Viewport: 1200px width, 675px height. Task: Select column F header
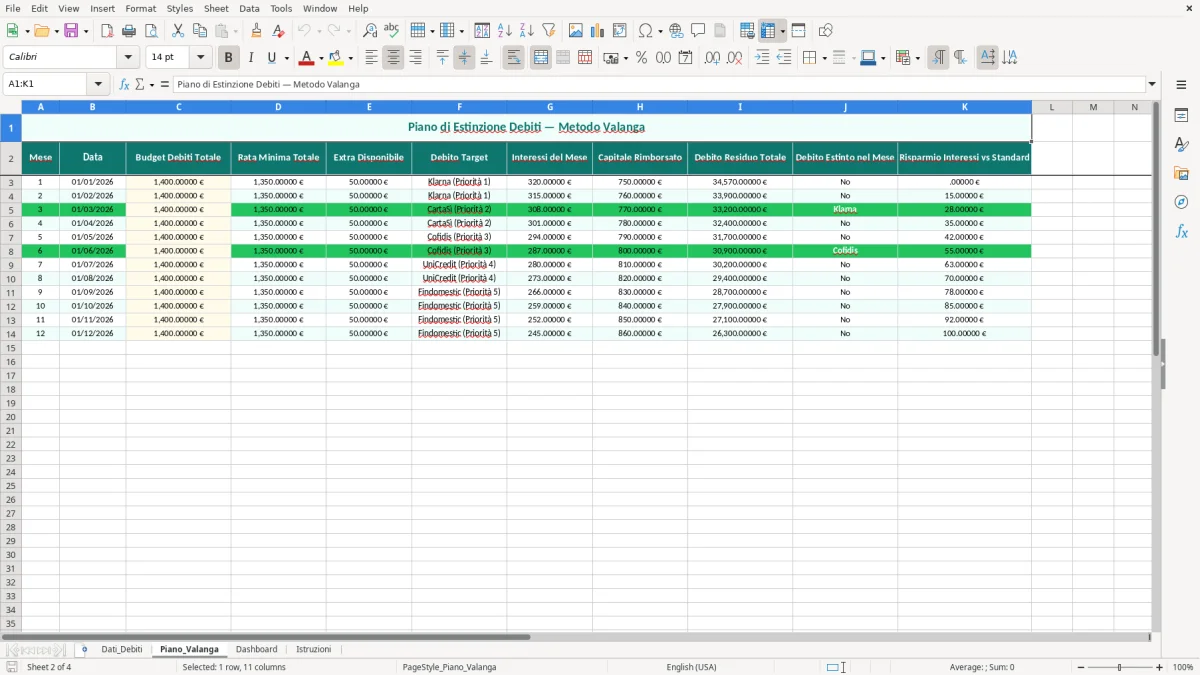(x=459, y=107)
